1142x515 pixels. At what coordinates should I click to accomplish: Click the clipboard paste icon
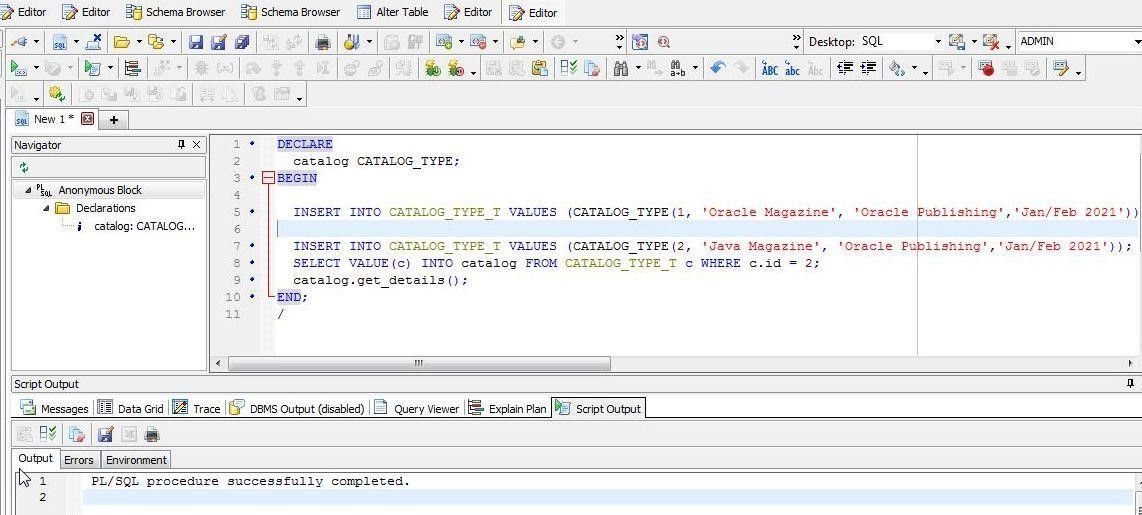click(540, 68)
